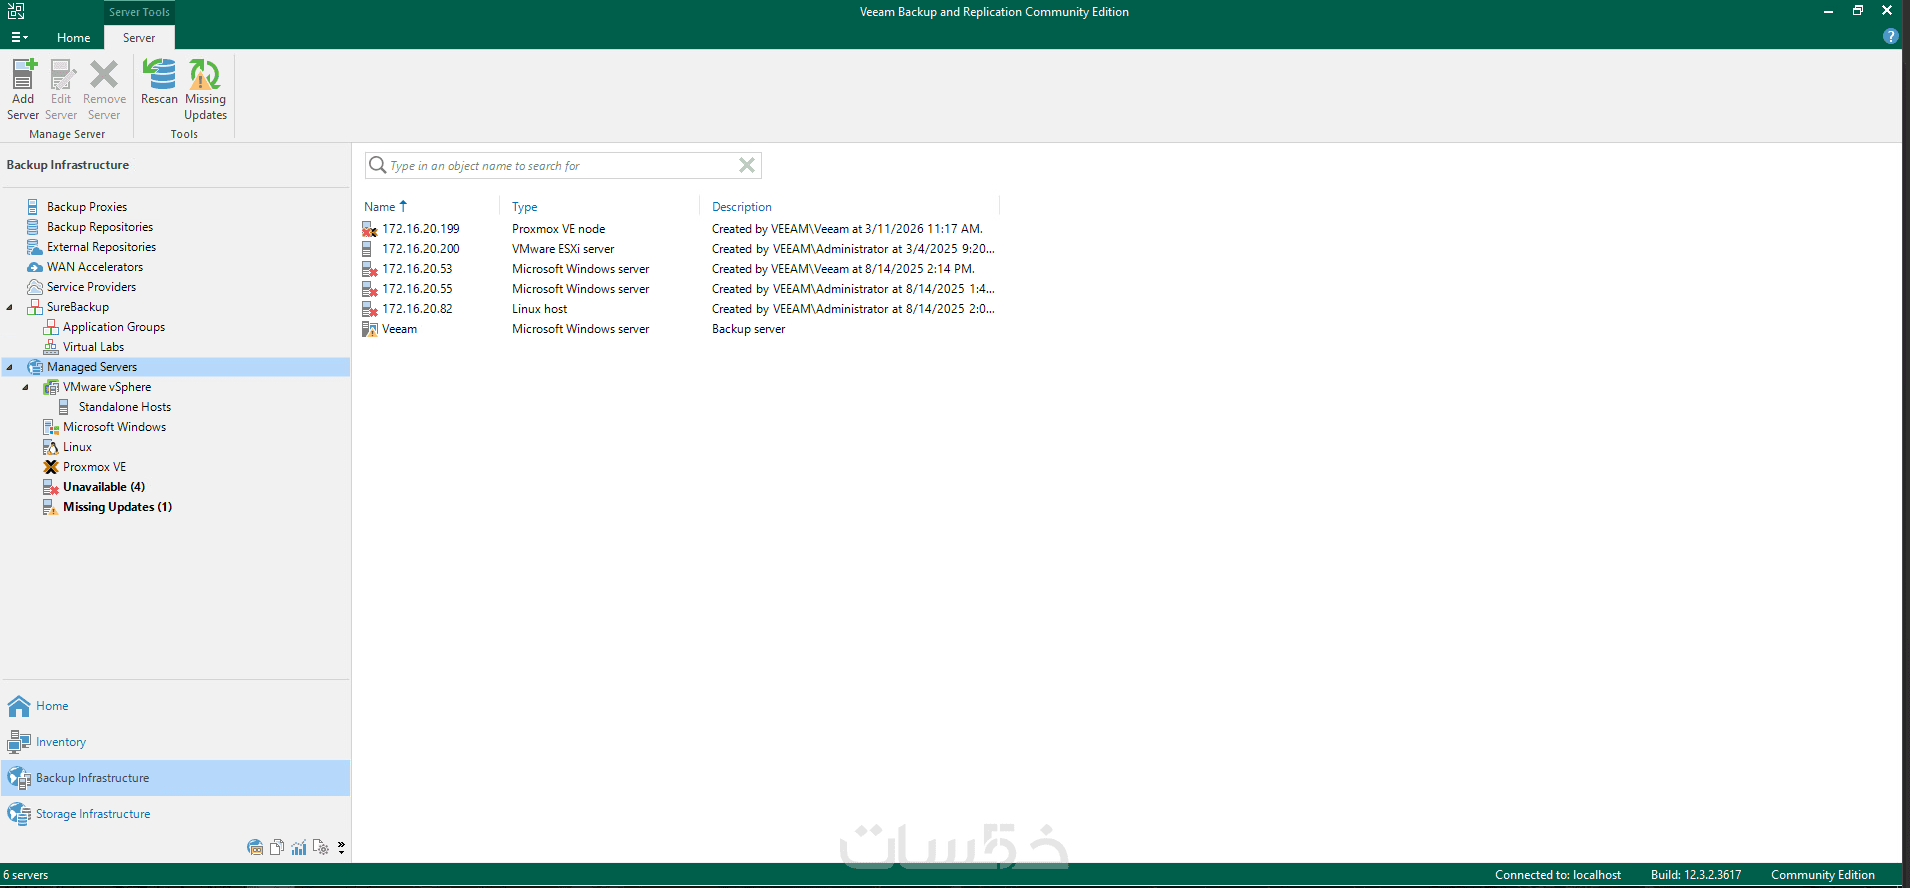The height and width of the screenshot is (888, 1910).
Task: Expand the navigation pane overflow chevron
Action: coord(341,847)
